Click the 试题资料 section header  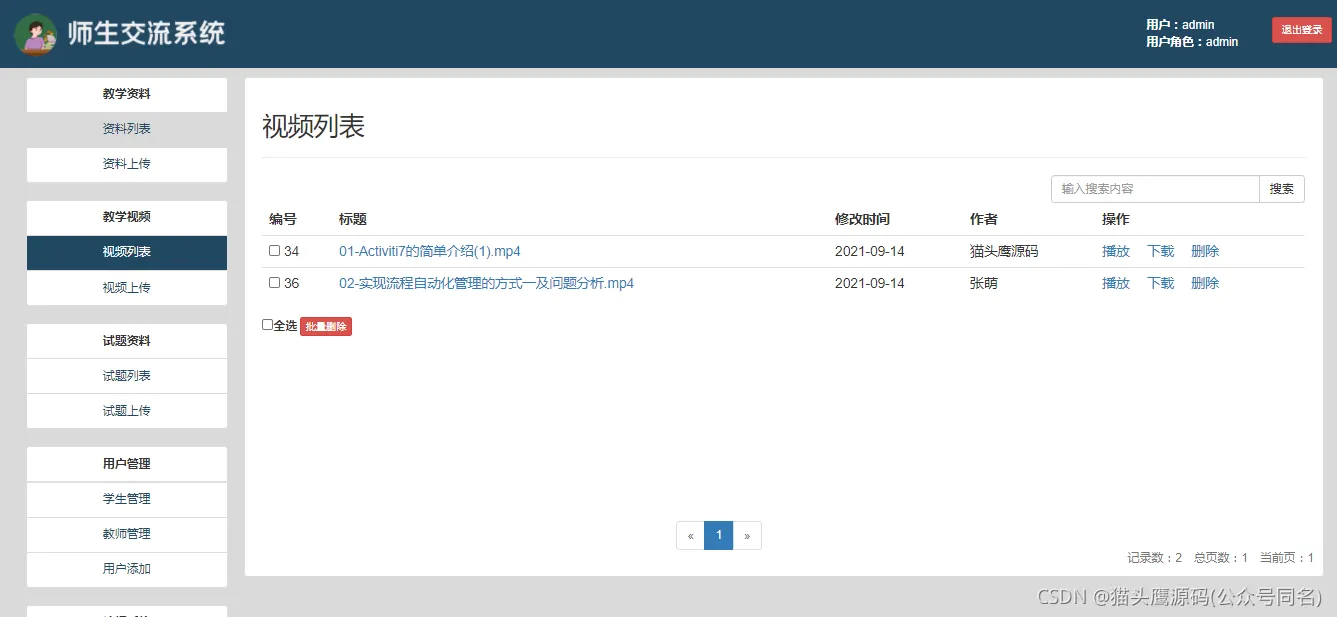pyautogui.click(x=127, y=341)
